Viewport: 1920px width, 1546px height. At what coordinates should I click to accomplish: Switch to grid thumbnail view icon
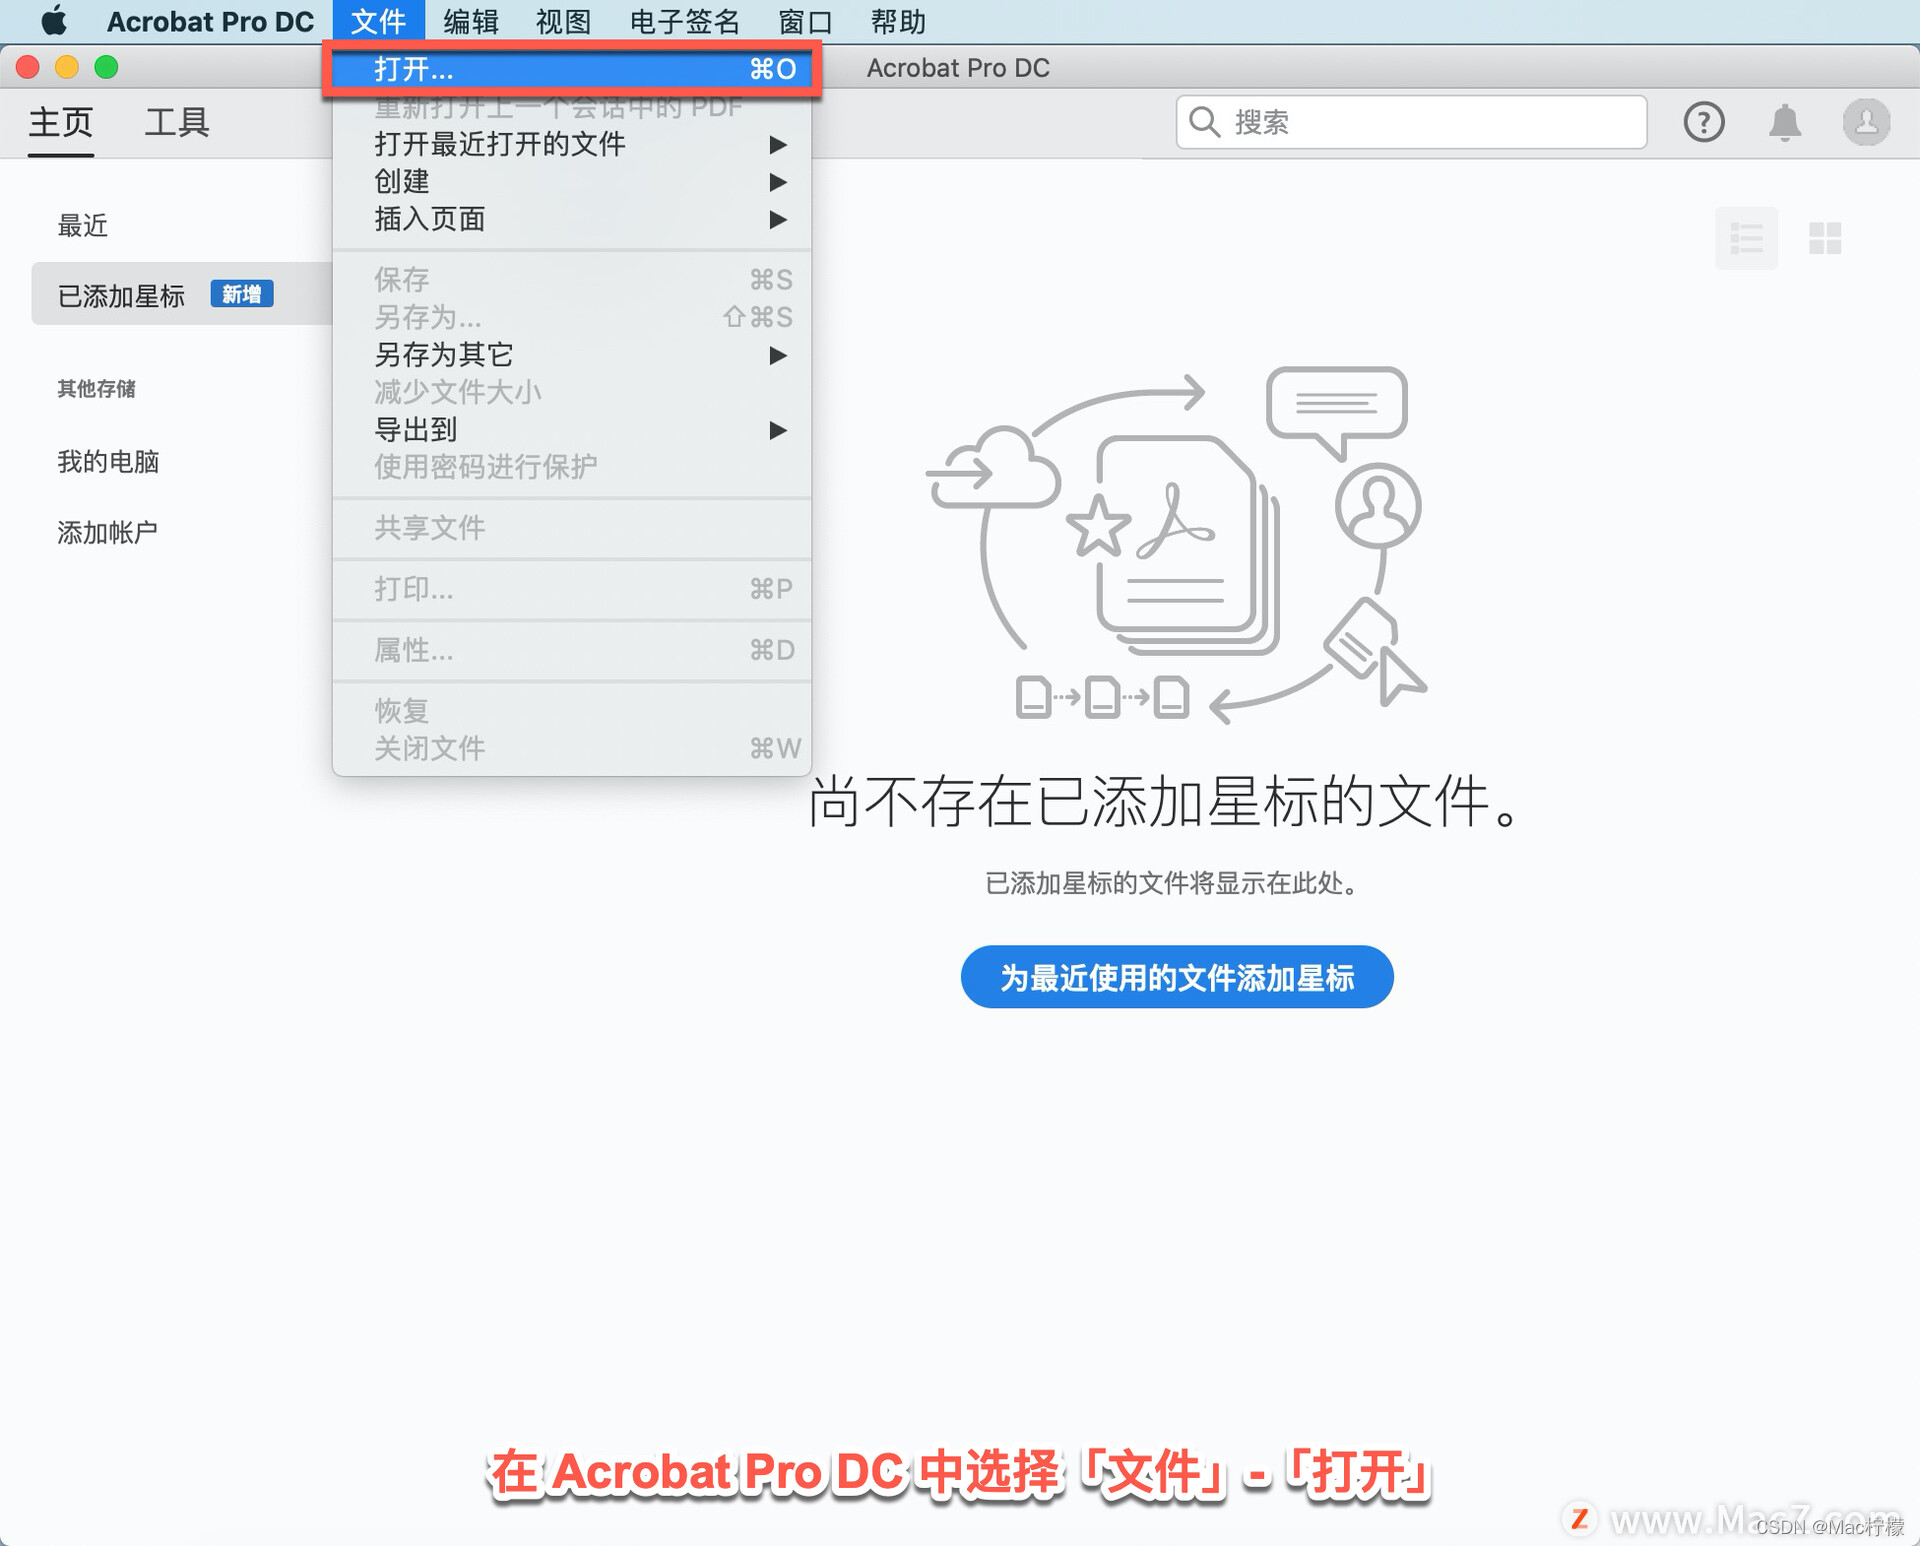click(x=1825, y=238)
